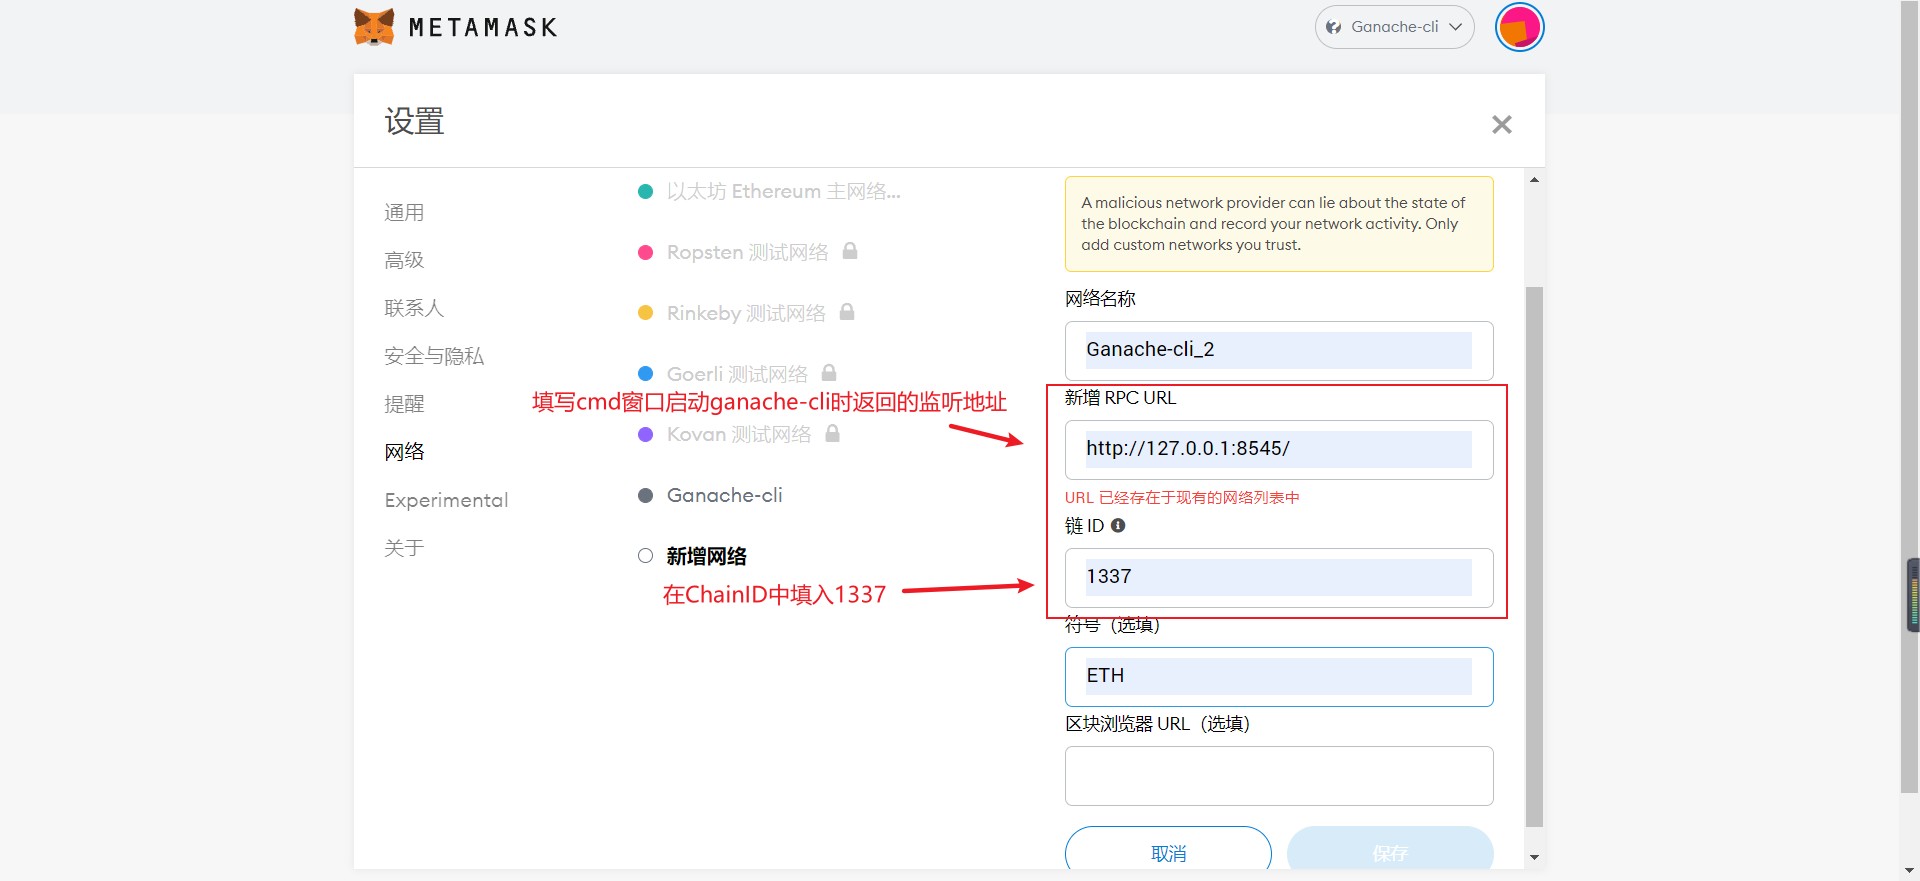Screen dimensions: 1920x881
Task: Click the globe icon in network selector
Action: click(1333, 27)
